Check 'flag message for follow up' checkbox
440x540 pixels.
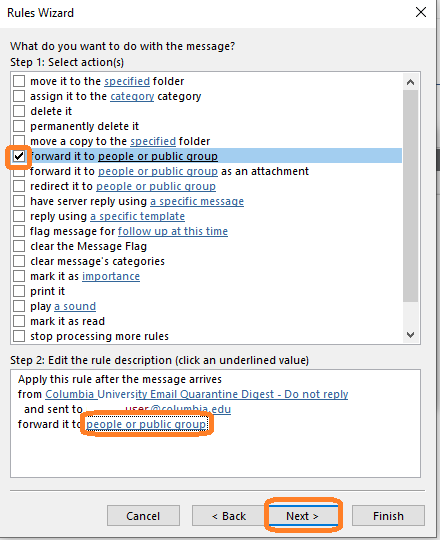(19, 231)
